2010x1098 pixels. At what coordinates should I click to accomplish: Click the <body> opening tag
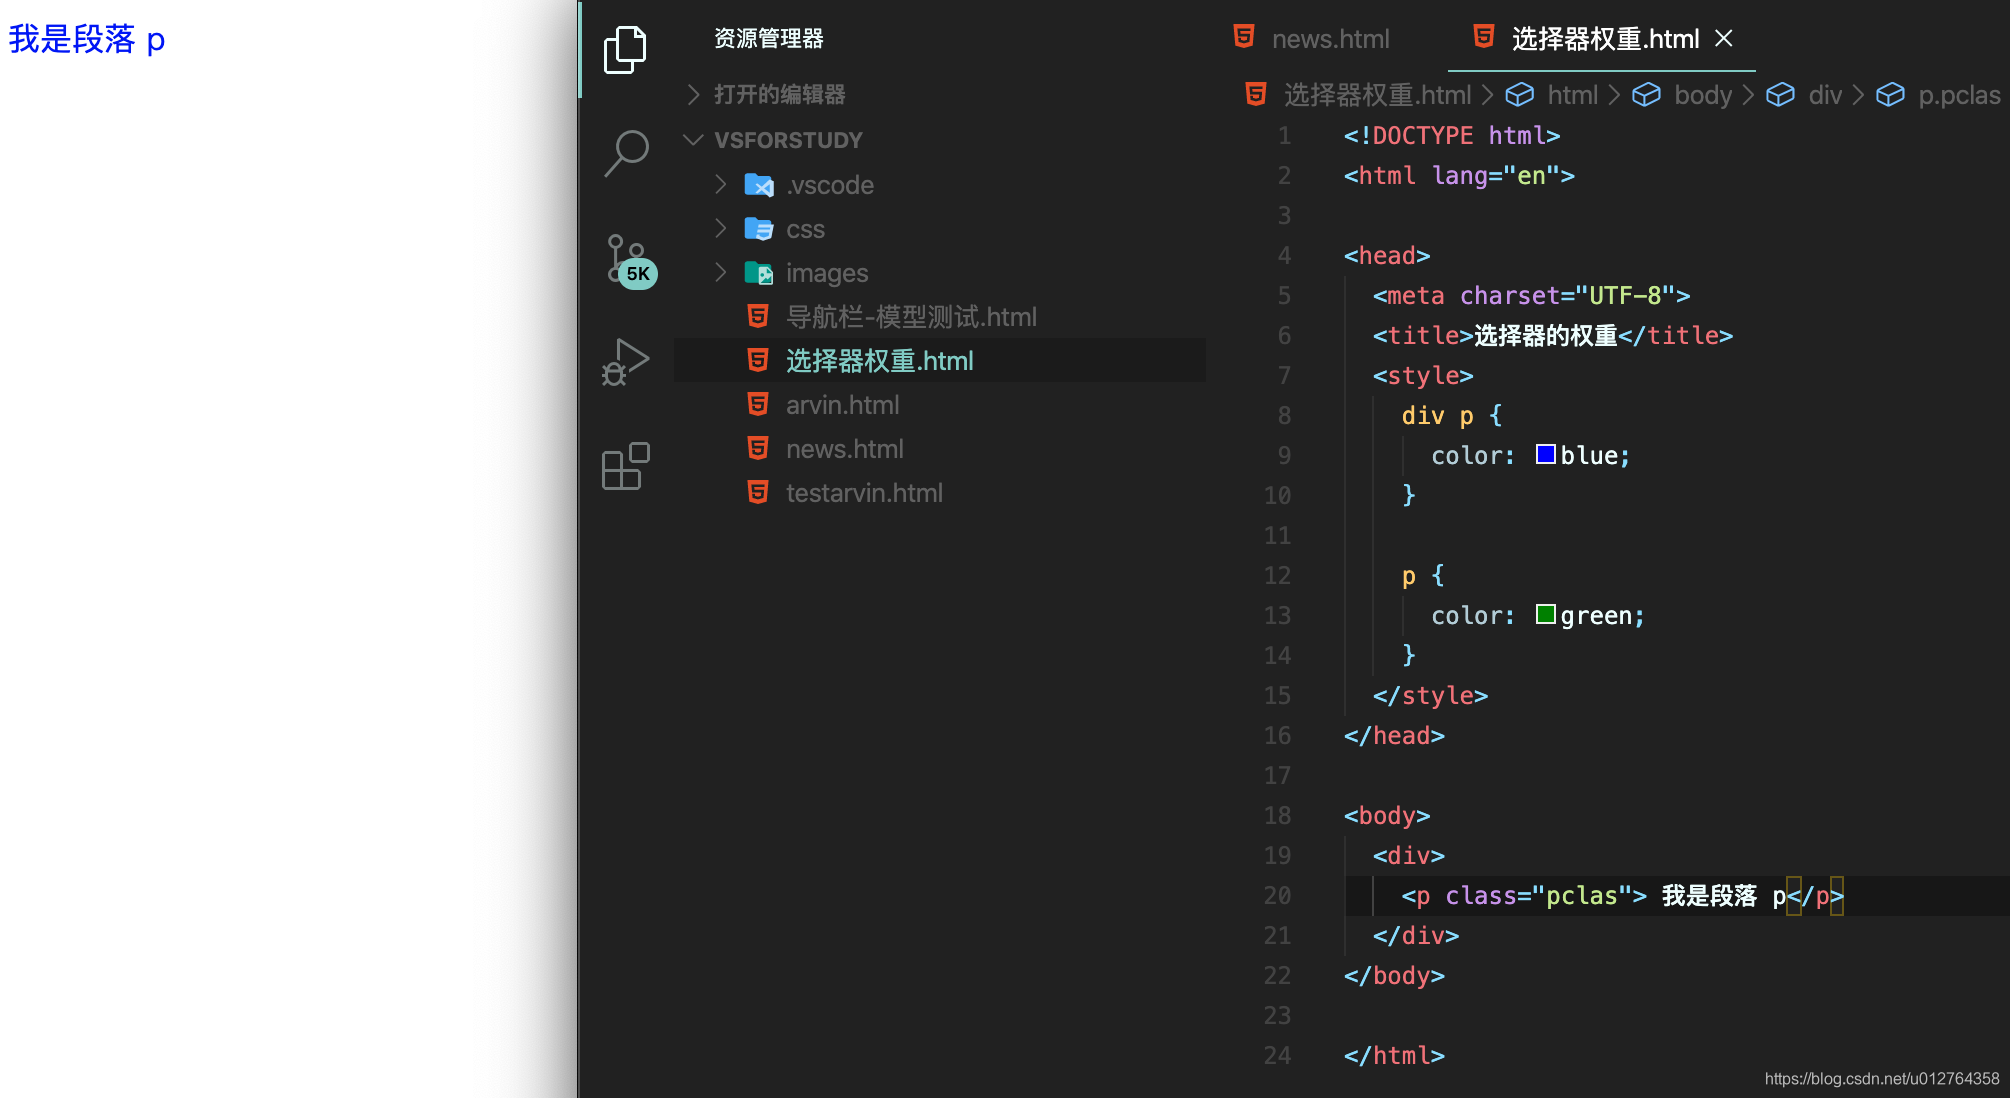pyautogui.click(x=1387, y=815)
